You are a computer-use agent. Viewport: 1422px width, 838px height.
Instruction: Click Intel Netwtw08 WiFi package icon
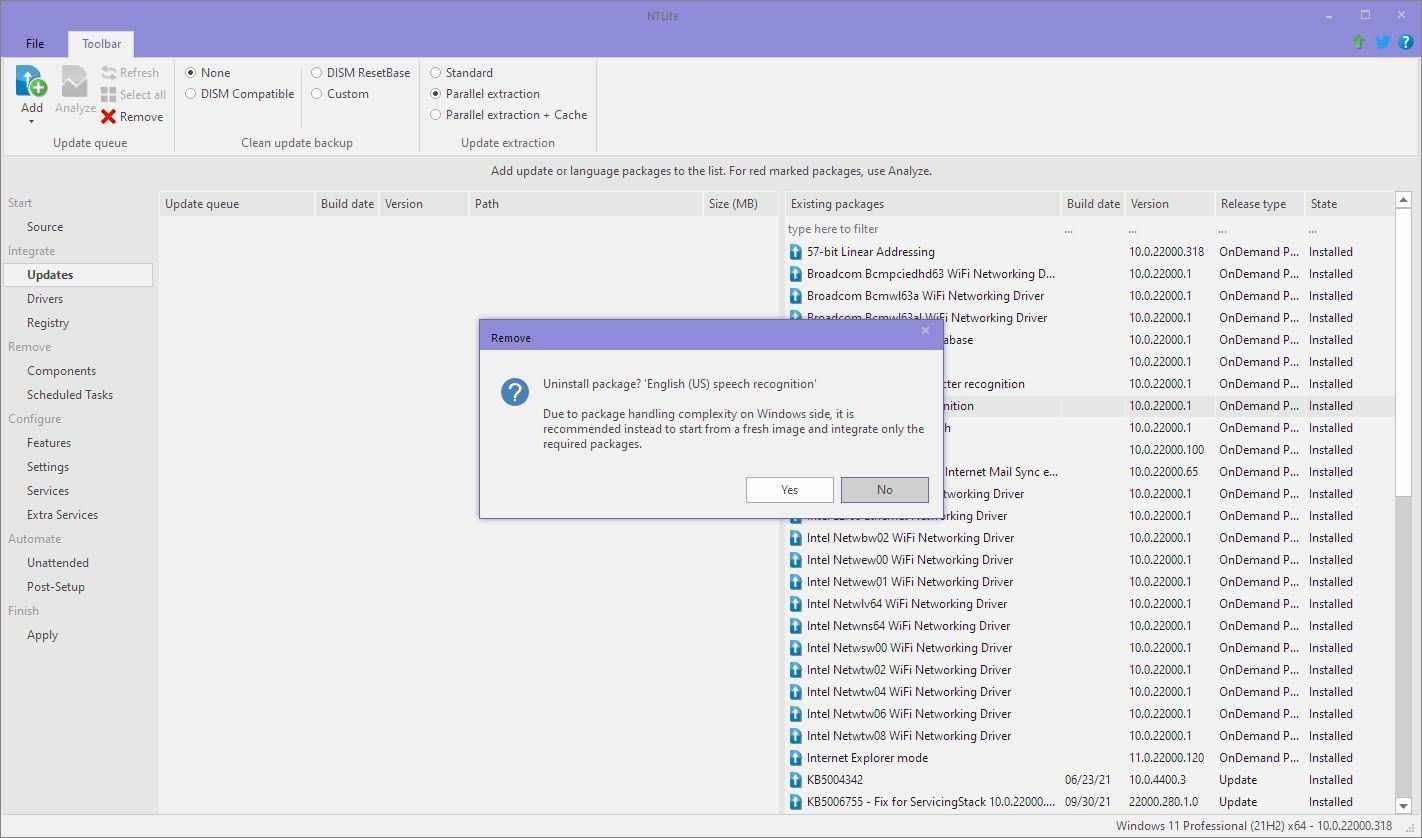click(796, 736)
